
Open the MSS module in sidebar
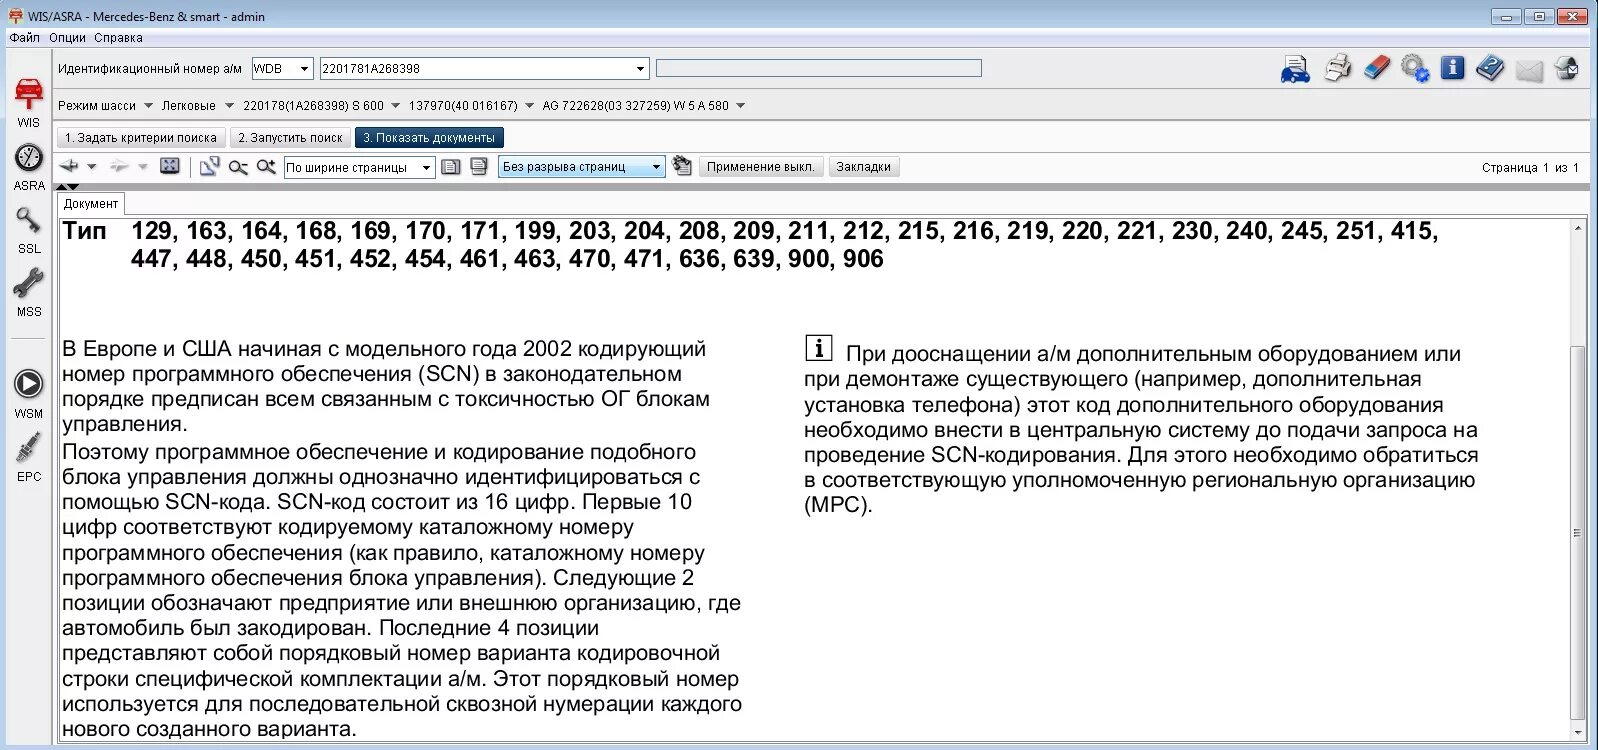point(28,292)
